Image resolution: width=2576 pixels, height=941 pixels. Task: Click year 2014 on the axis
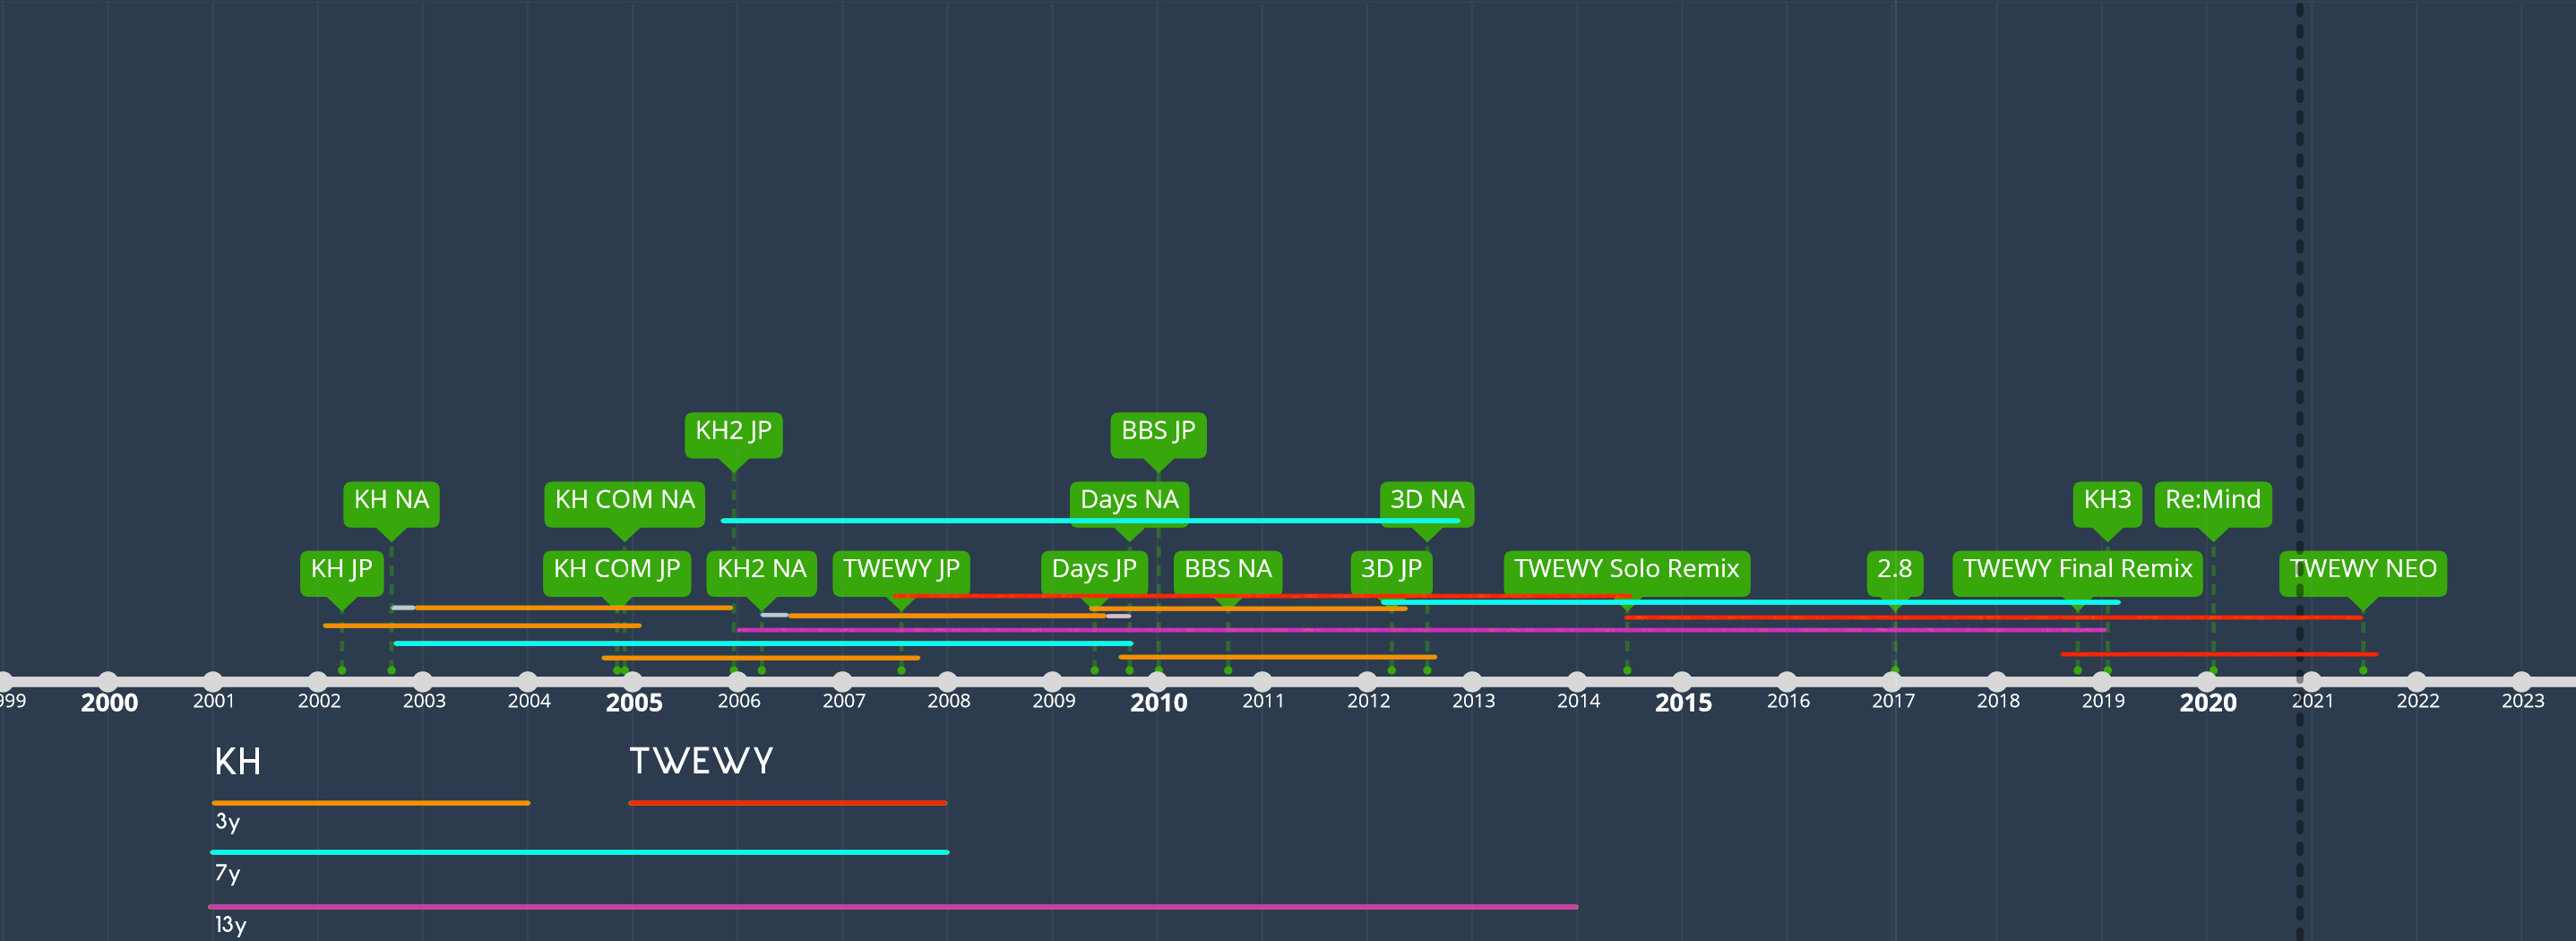[1579, 701]
